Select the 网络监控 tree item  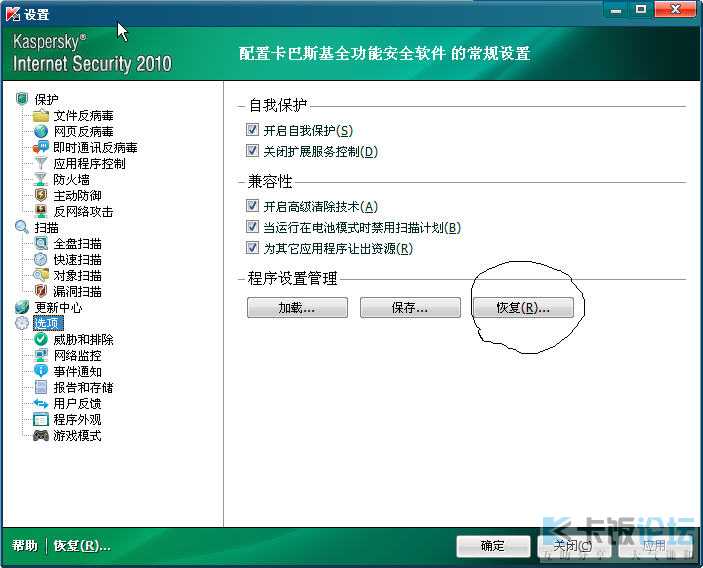pos(78,356)
